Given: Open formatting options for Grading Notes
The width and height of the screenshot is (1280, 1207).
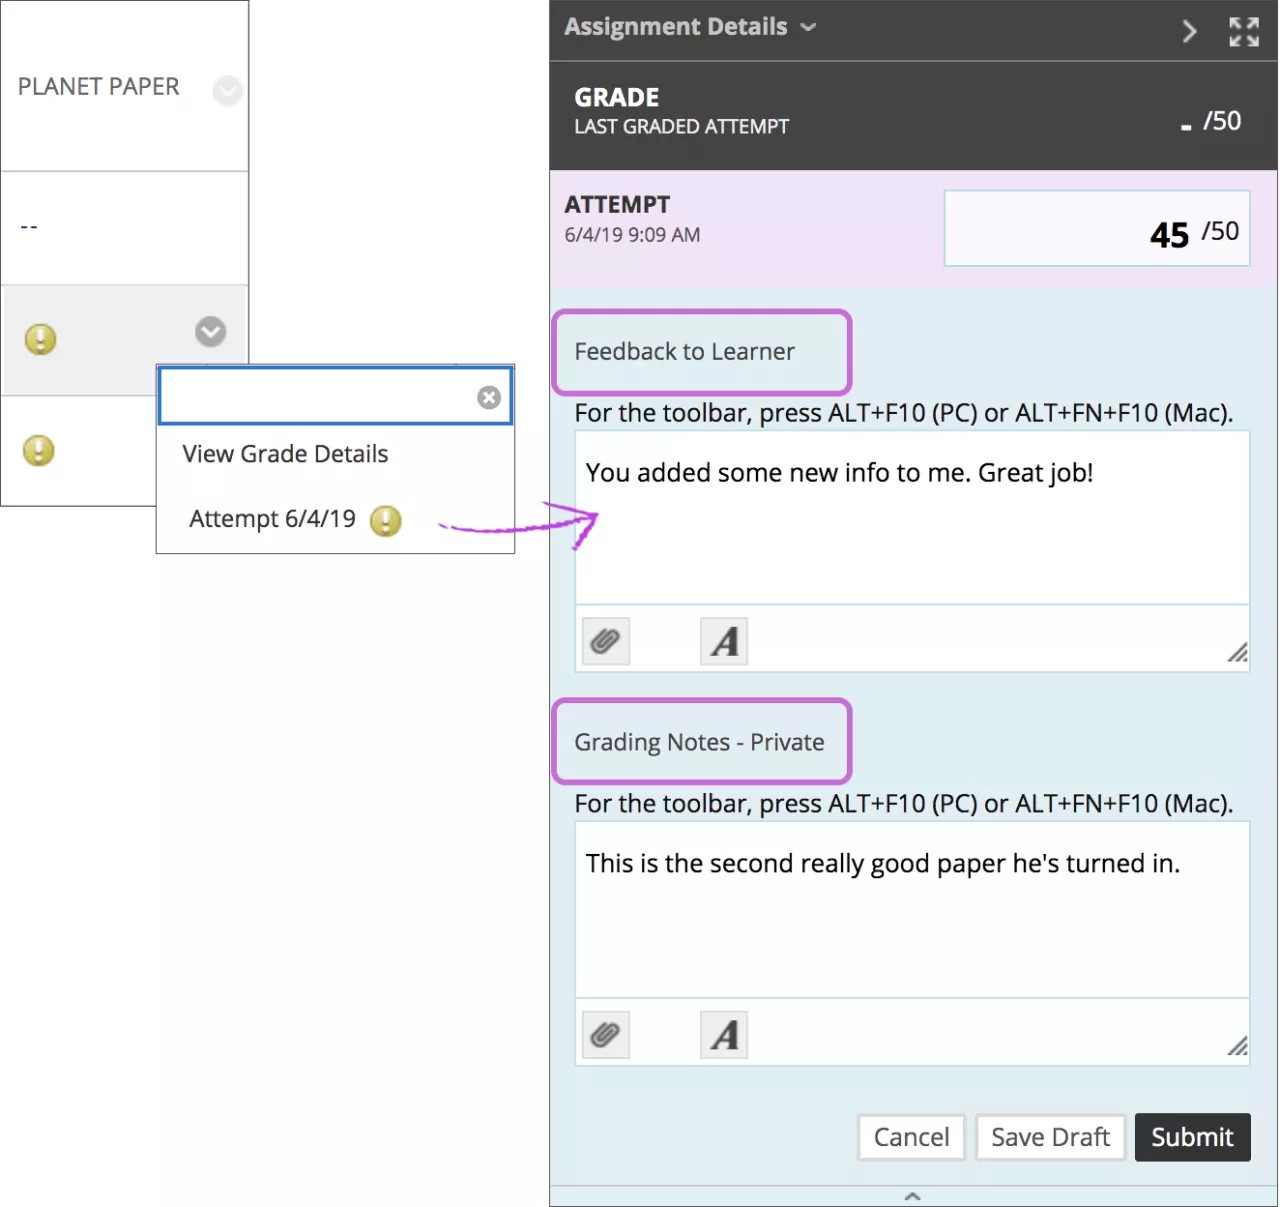Looking at the screenshot, I should pos(724,1034).
